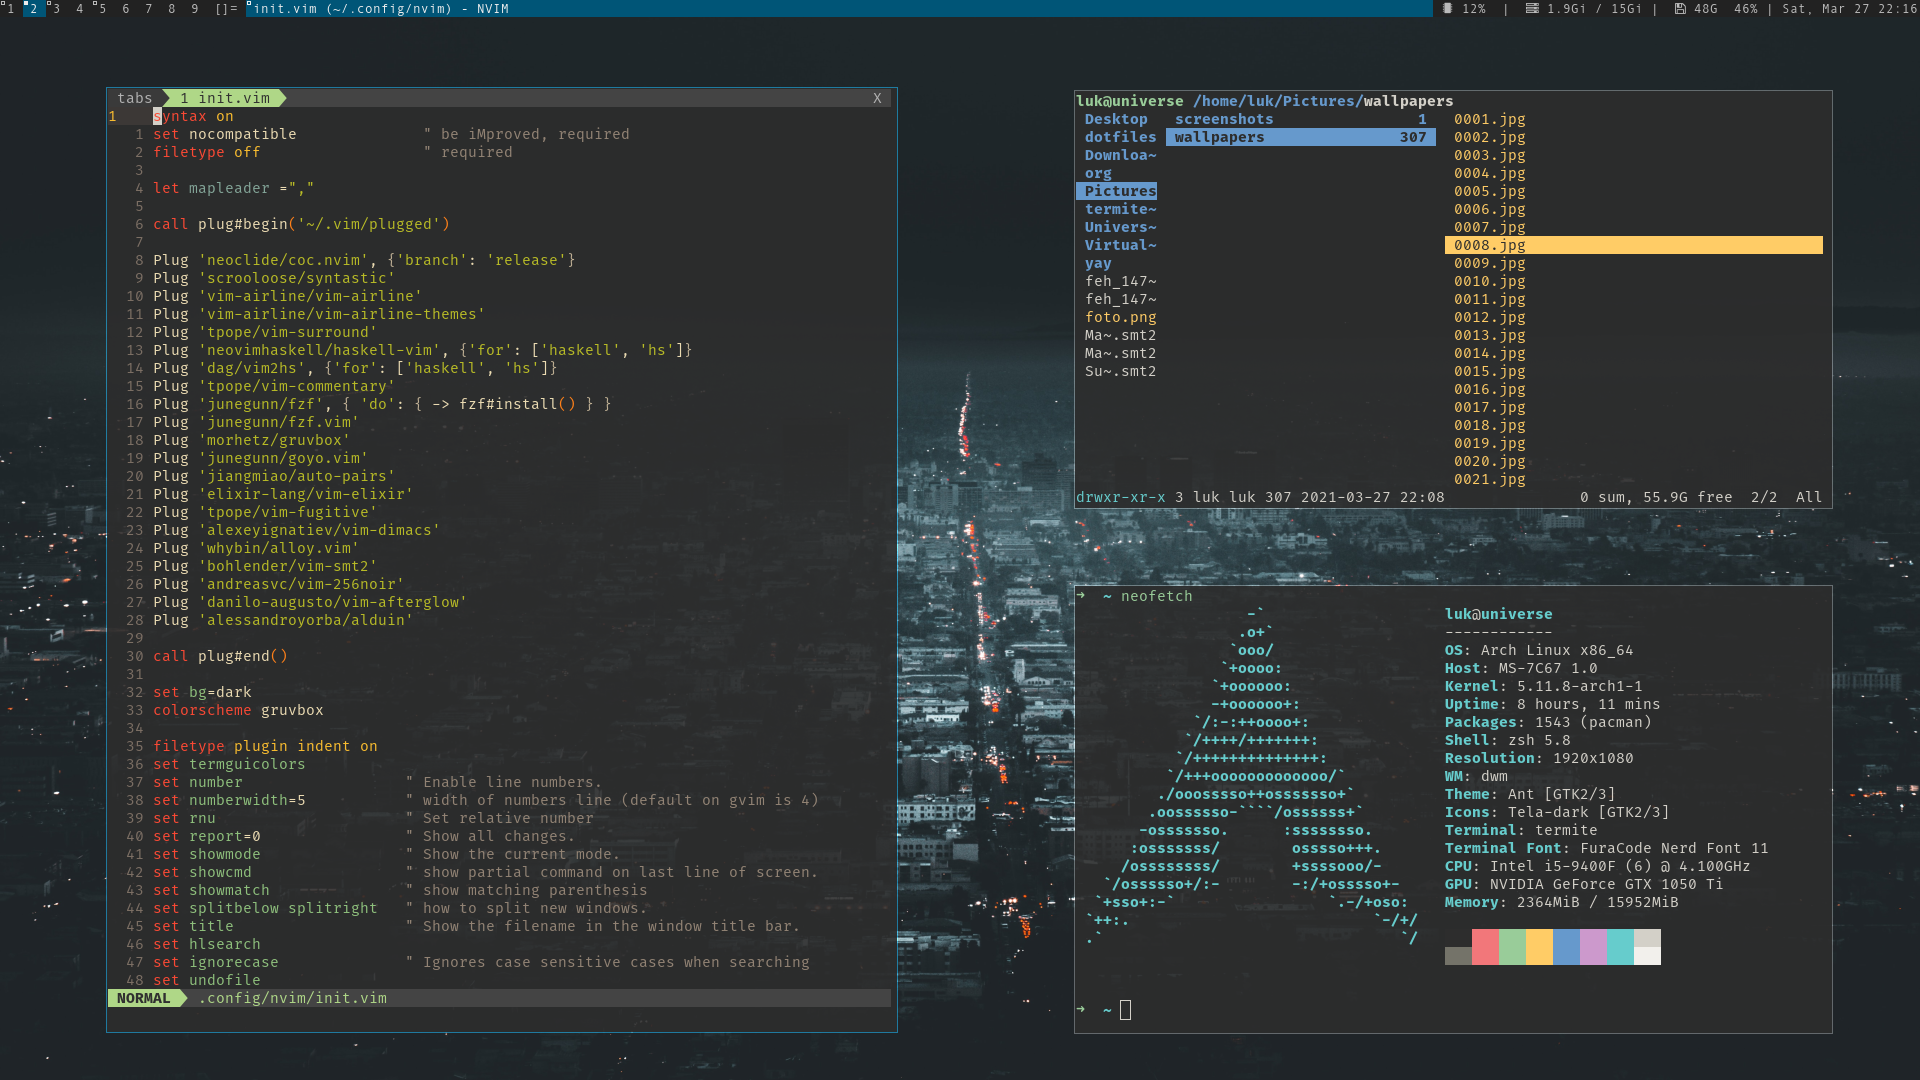Click the disk floppy icon in status bar
This screenshot has height=1080, width=1920.
coord(1680,8)
